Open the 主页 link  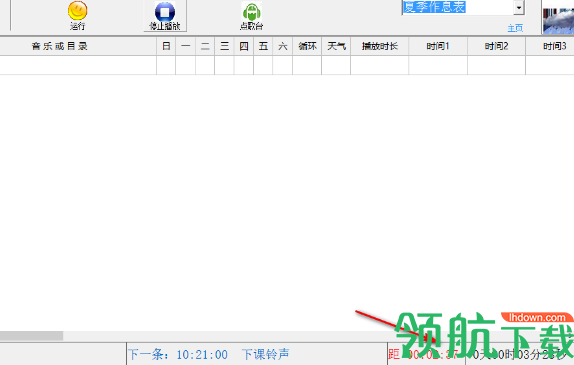(x=515, y=28)
